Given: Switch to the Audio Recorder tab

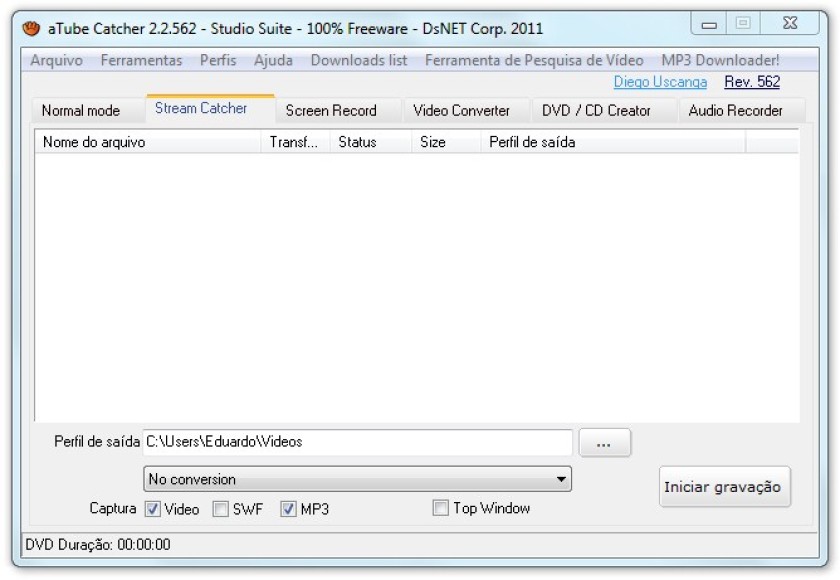Looking at the screenshot, I should tap(741, 111).
